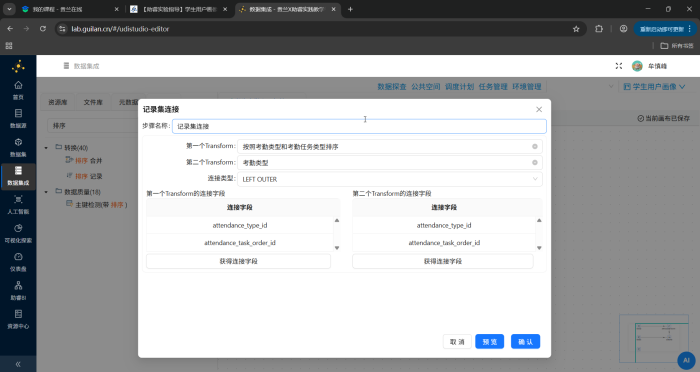Viewport: 700px width, 372px height.
Task: Select the 数据集成 sidebar icon
Action: click(18, 171)
